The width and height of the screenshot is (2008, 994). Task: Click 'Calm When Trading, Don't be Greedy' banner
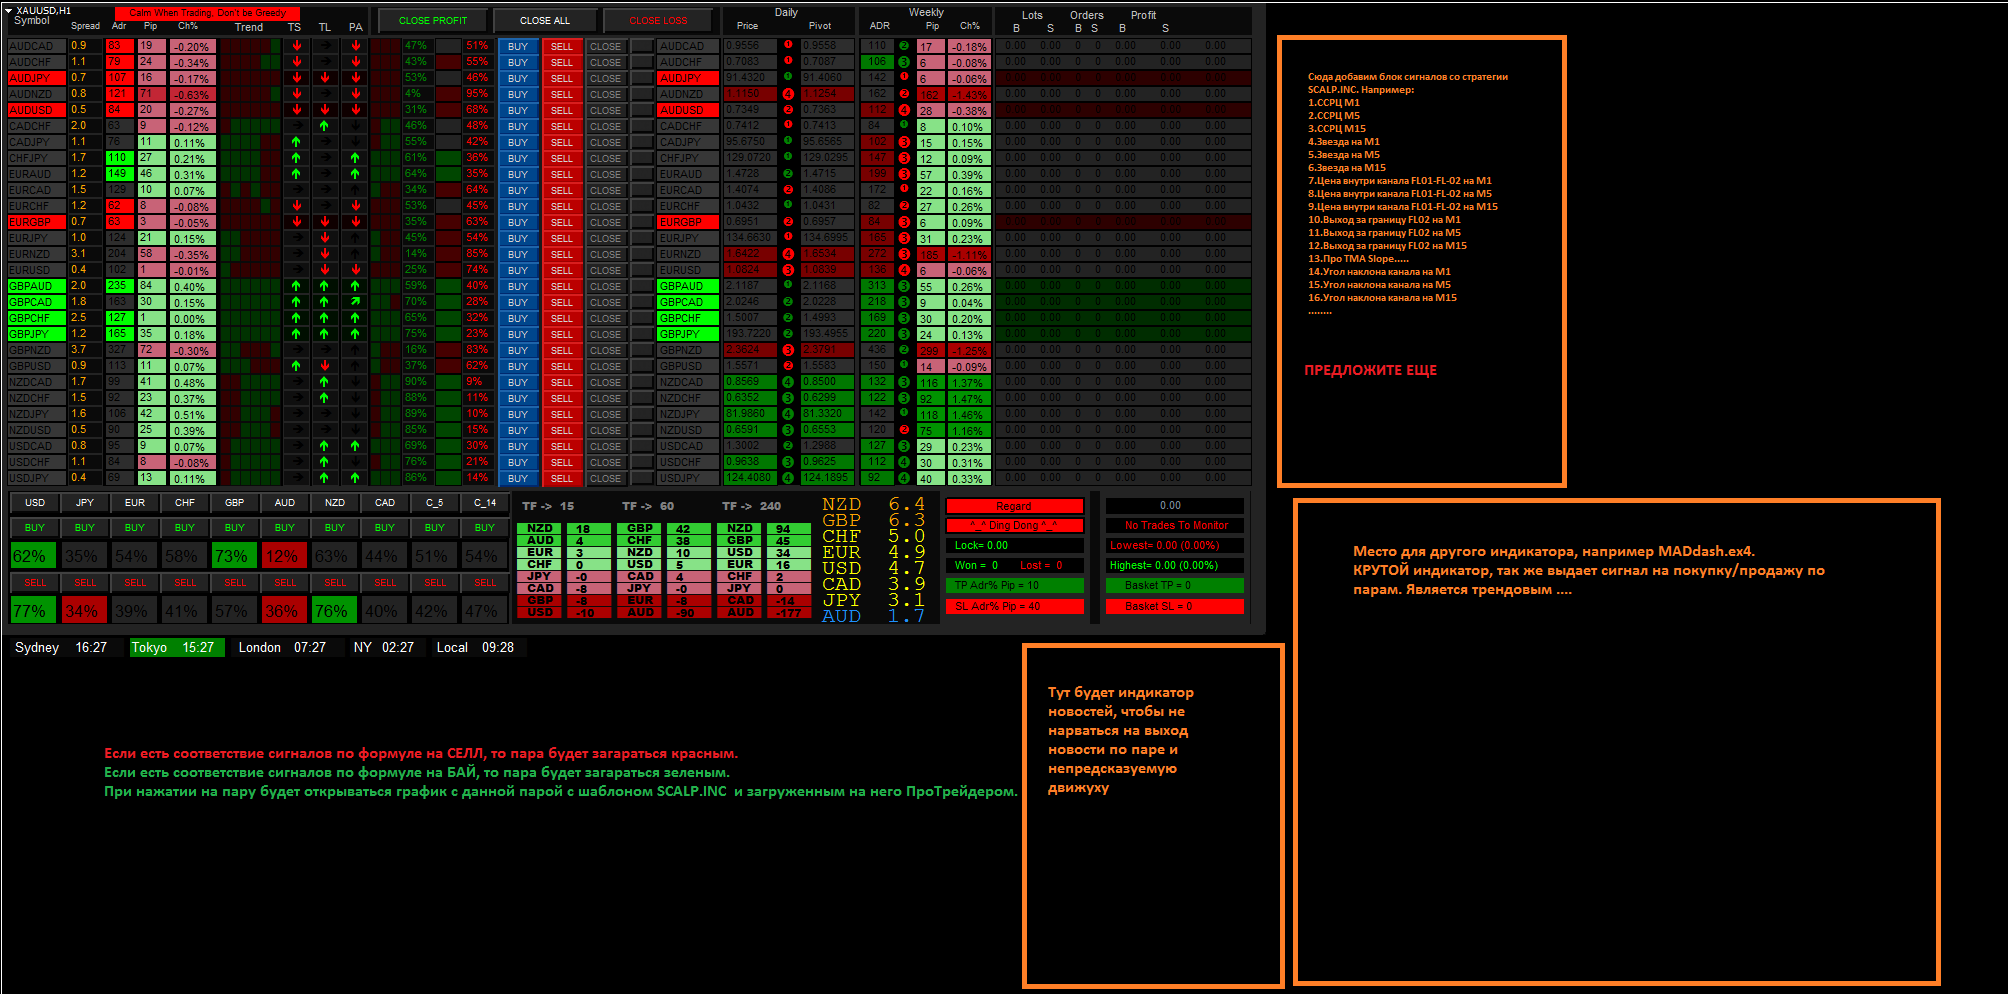[207, 13]
